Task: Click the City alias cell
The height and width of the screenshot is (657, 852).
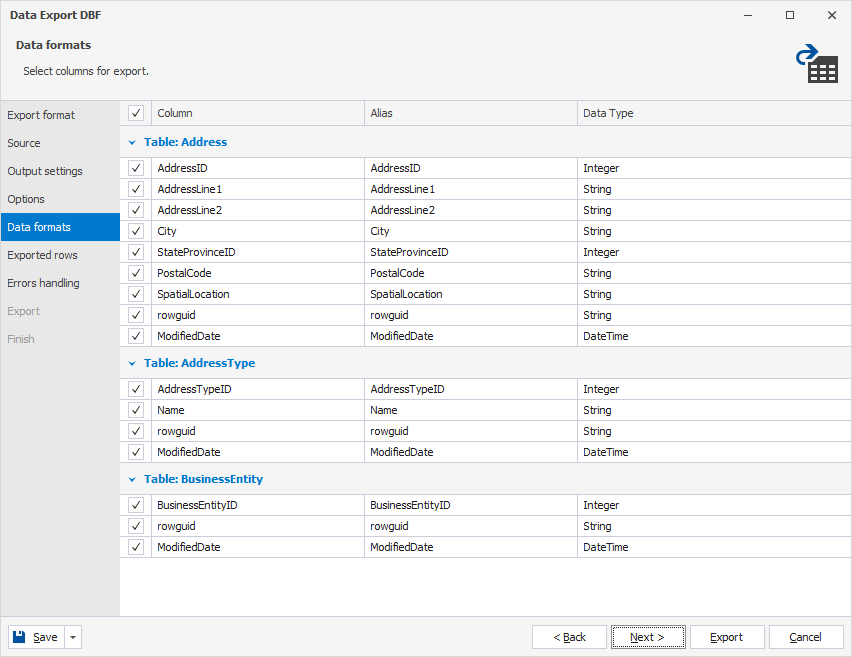Action: click(x=471, y=231)
